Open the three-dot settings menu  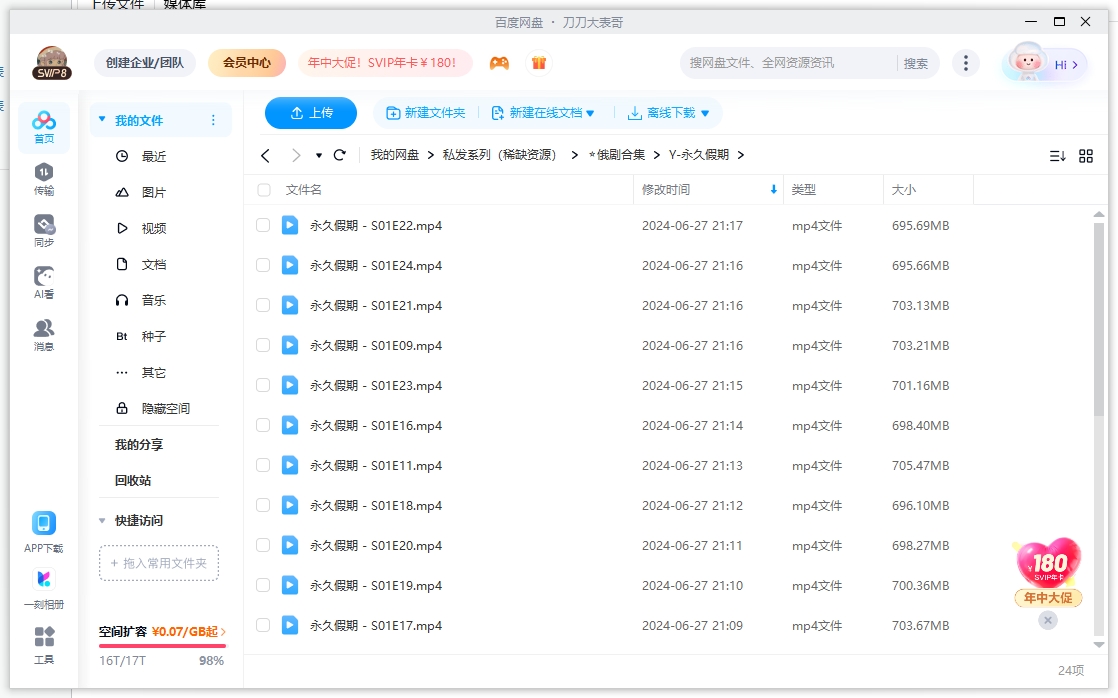(x=966, y=62)
